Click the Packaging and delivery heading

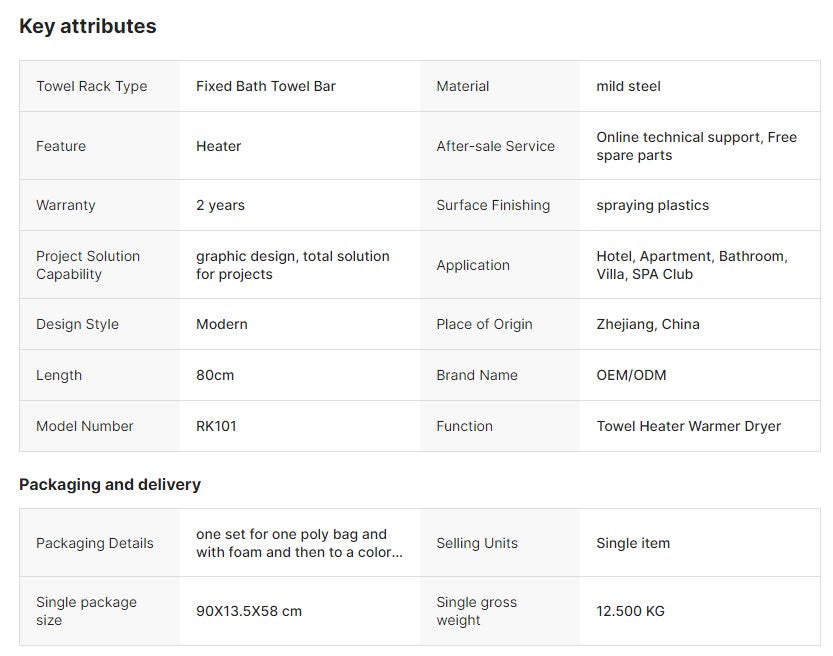(x=110, y=484)
